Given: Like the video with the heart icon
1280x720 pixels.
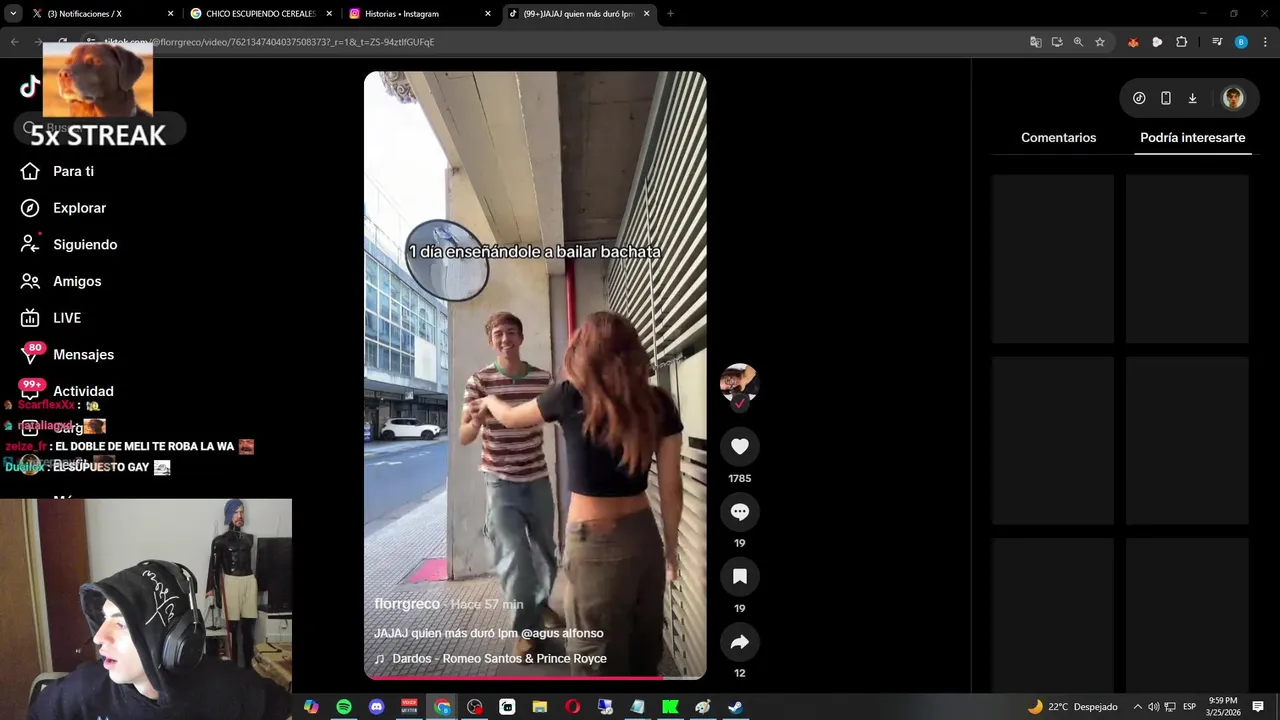Looking at the screenshot, I should 740,446.
